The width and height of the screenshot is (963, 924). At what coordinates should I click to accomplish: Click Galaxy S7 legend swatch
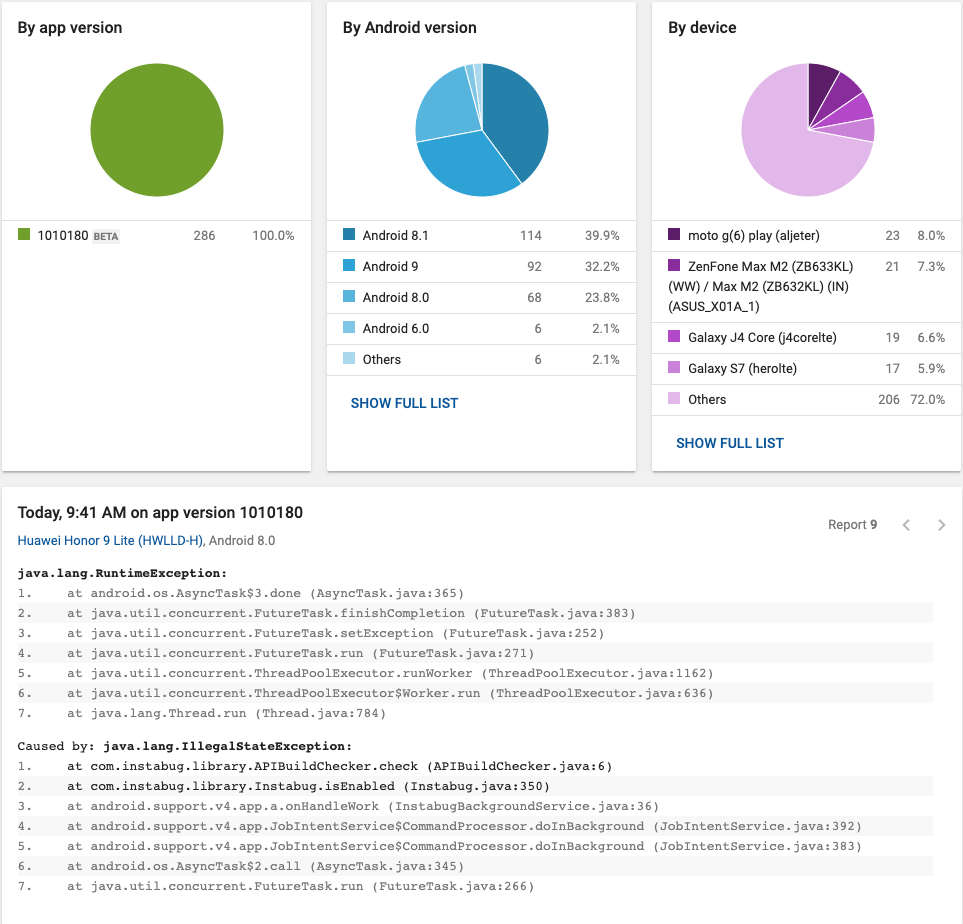(674, 367)
